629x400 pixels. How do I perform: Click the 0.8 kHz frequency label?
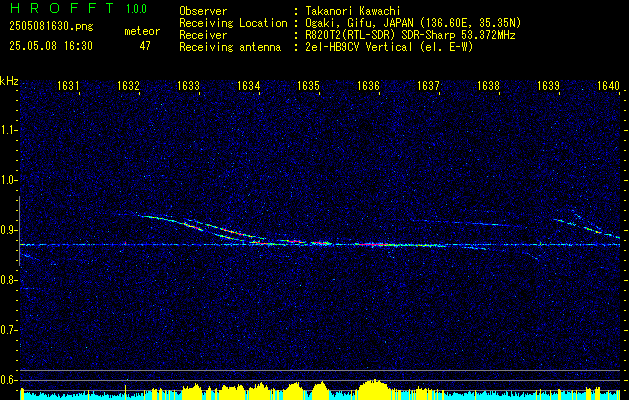pos(7,280)
